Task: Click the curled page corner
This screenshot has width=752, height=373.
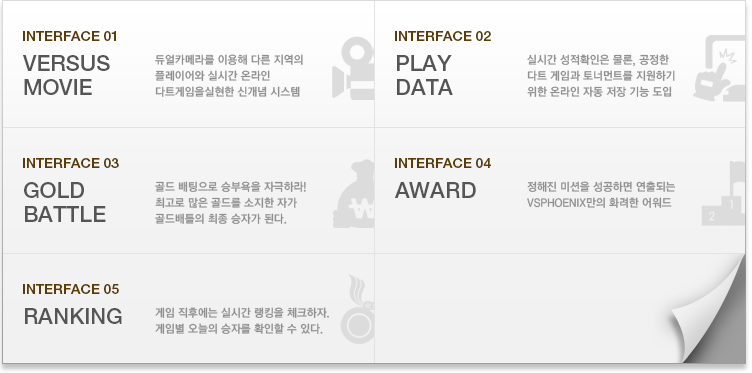Action: coord(709,315)
